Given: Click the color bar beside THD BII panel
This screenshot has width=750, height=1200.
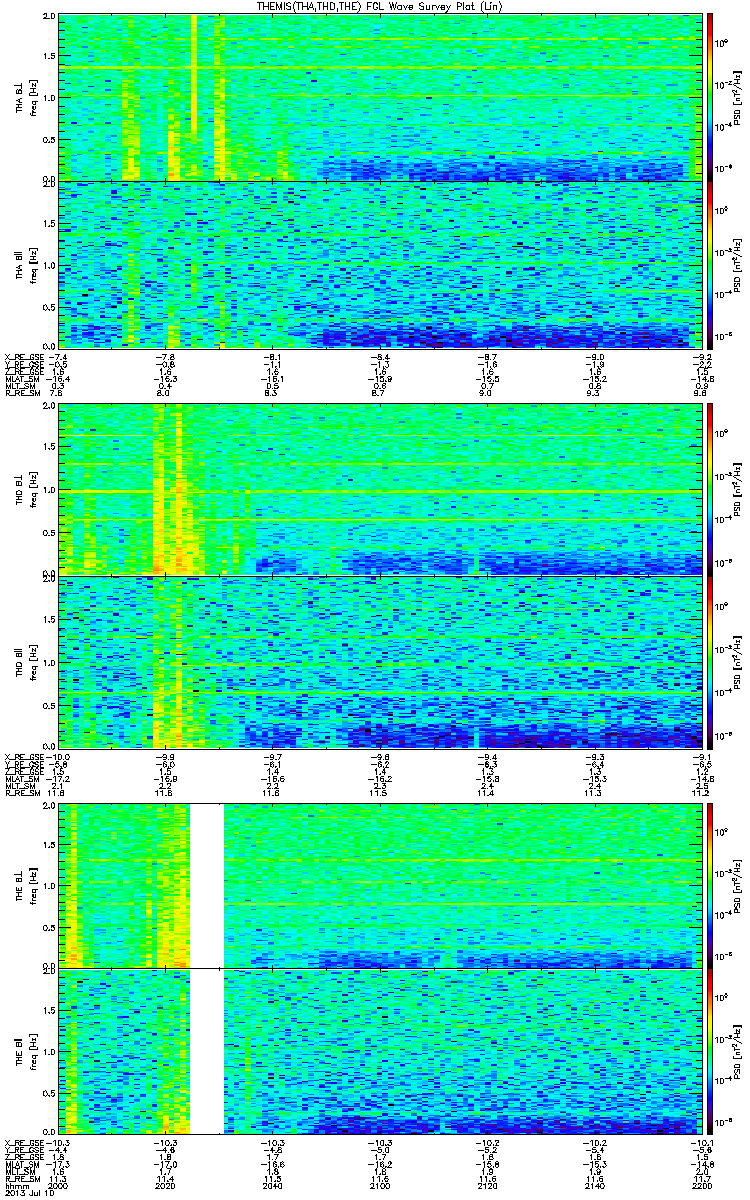Looking at the screenshot, I should (x=709, y=662).
